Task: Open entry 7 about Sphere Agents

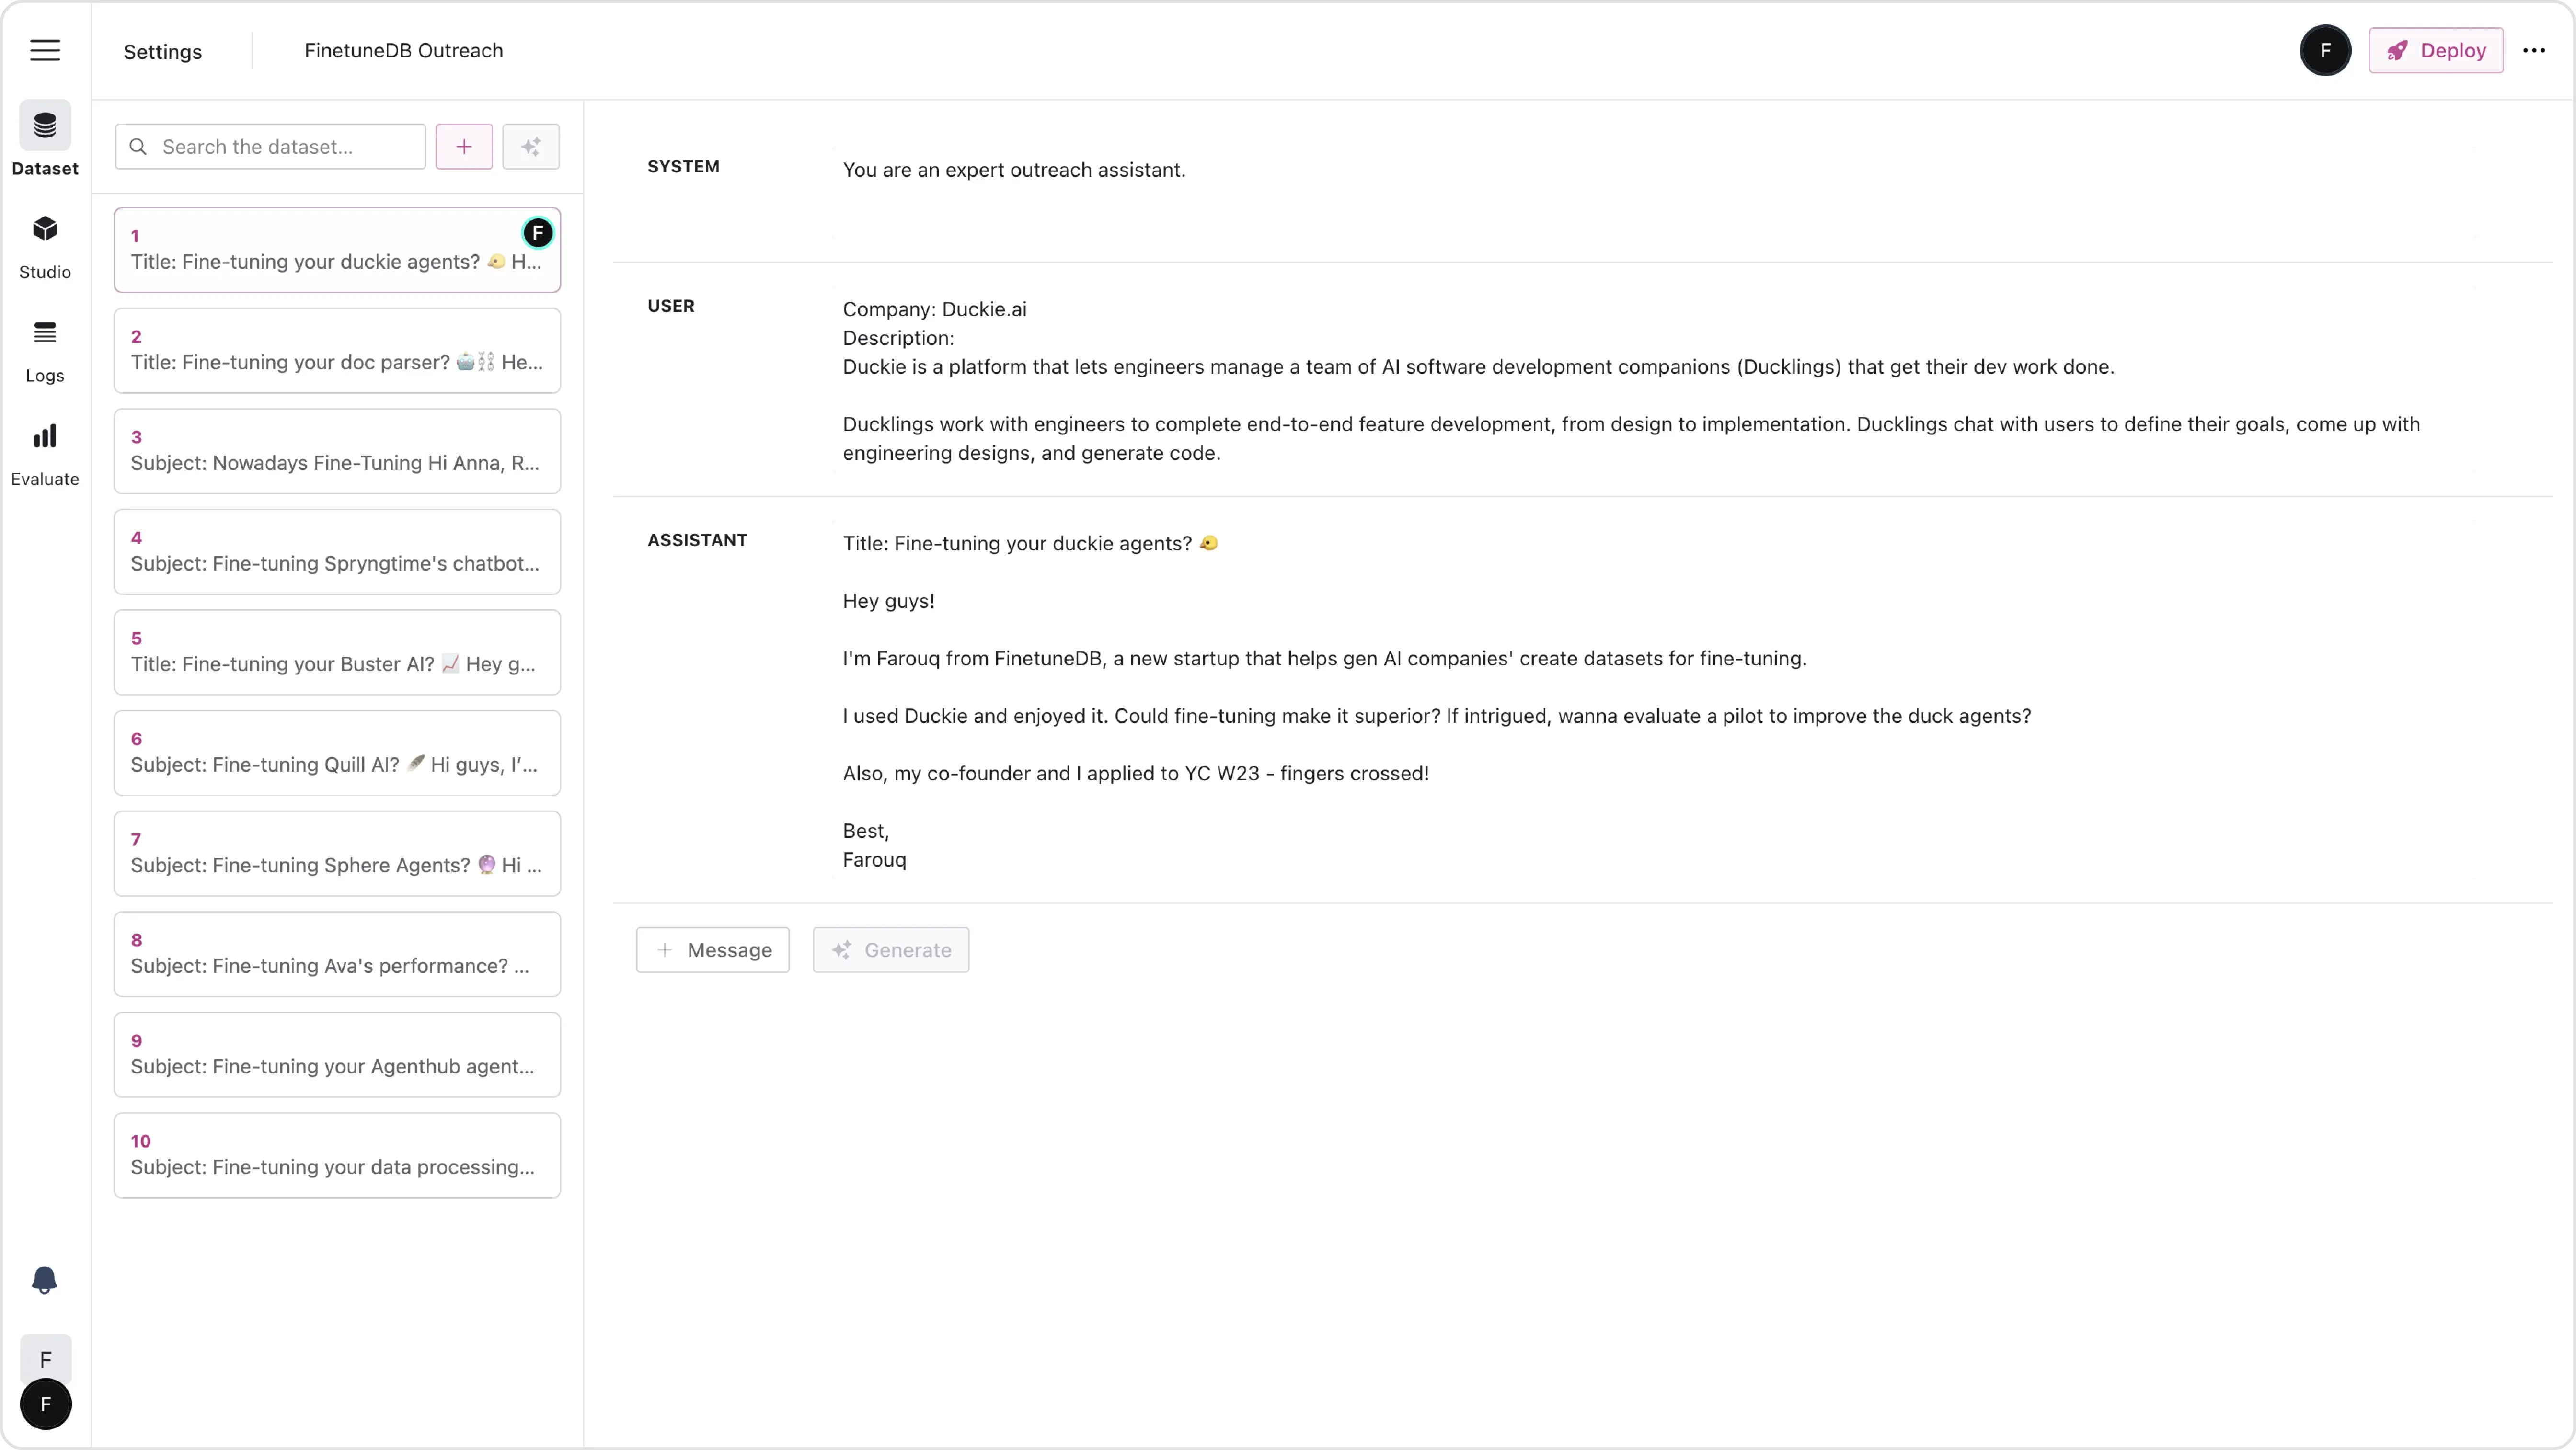Action: click(337, 854)
